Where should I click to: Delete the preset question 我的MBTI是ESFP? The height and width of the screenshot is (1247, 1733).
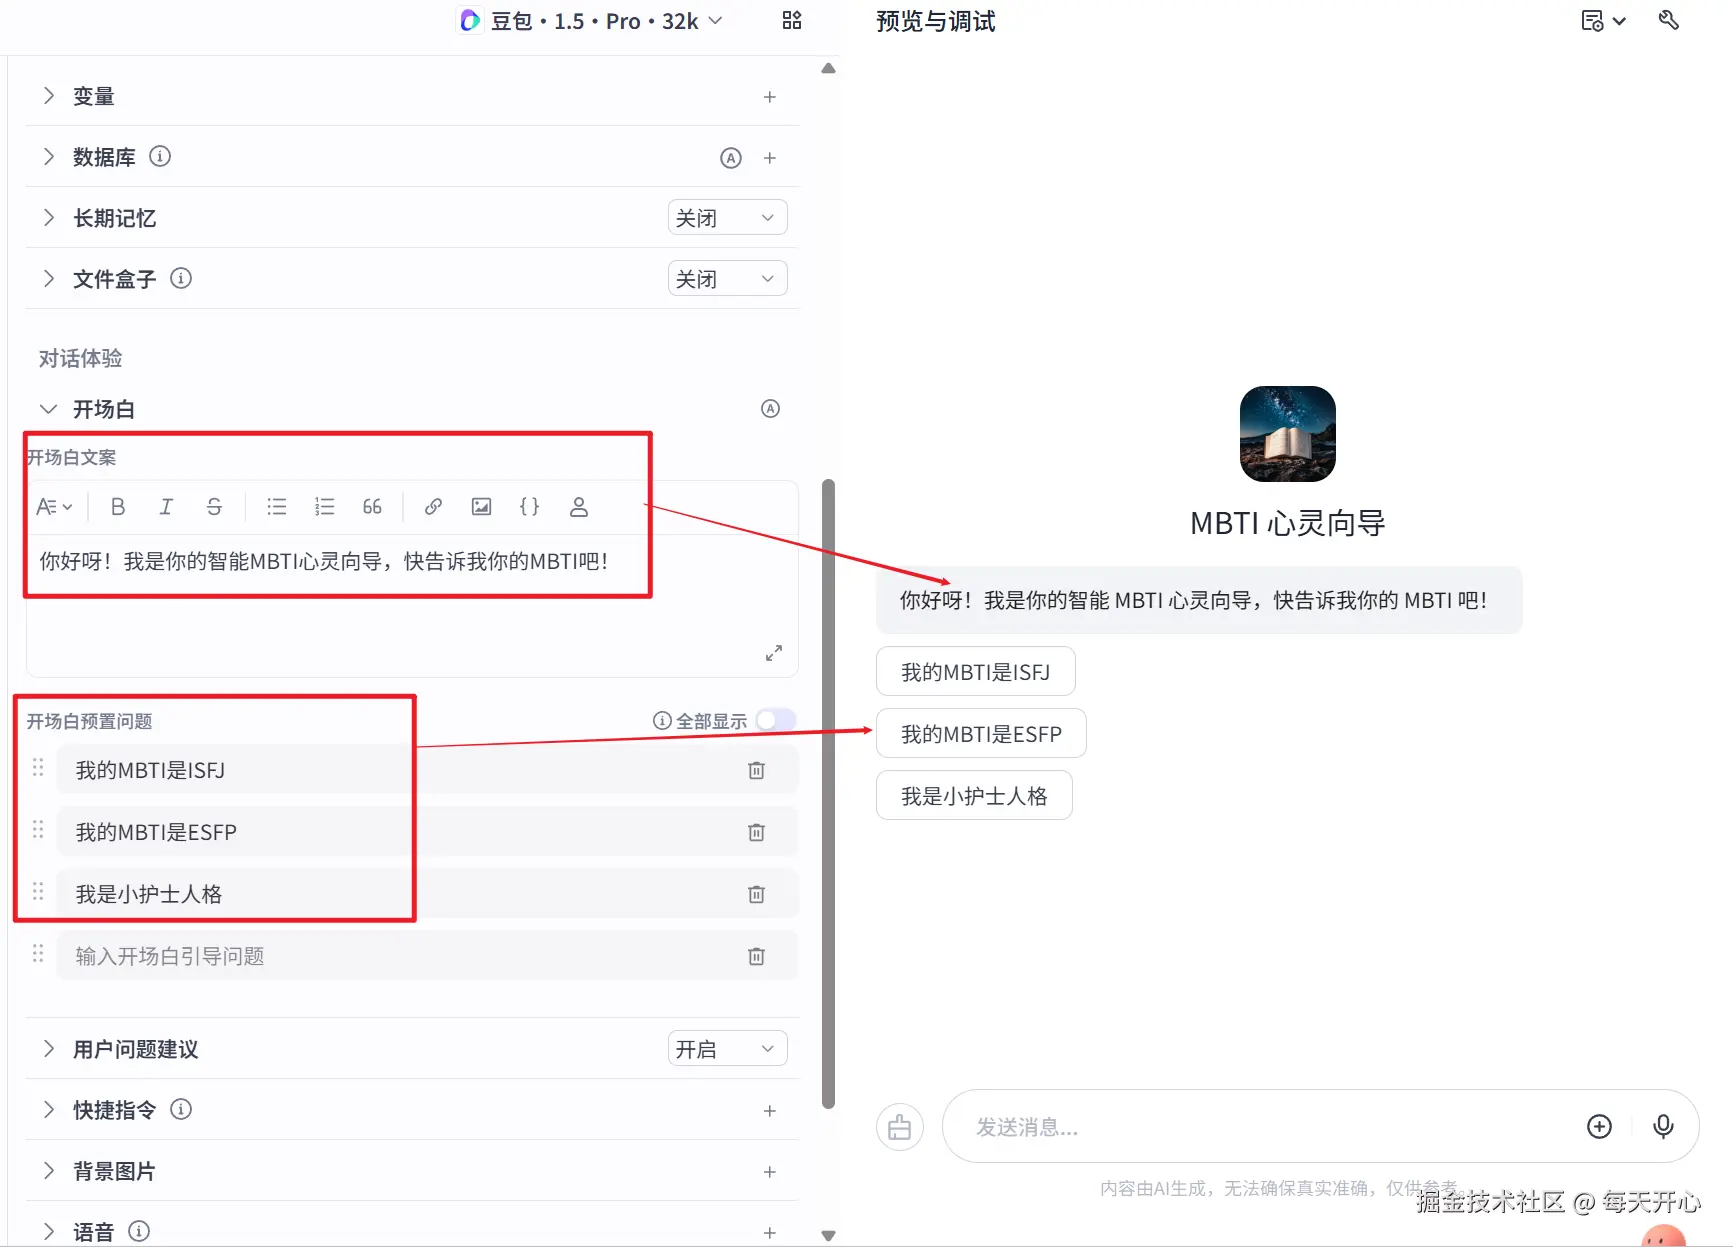pos(757,832)
